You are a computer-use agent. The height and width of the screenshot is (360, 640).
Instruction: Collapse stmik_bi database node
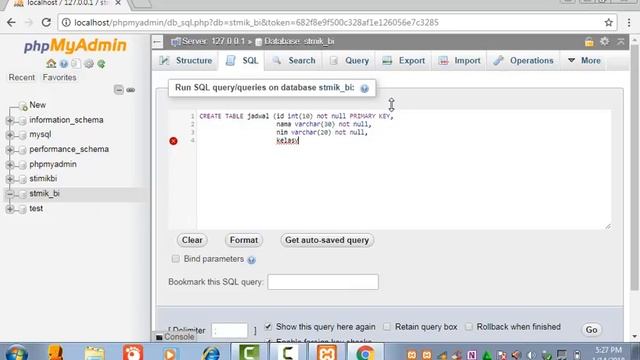[10, 194]
